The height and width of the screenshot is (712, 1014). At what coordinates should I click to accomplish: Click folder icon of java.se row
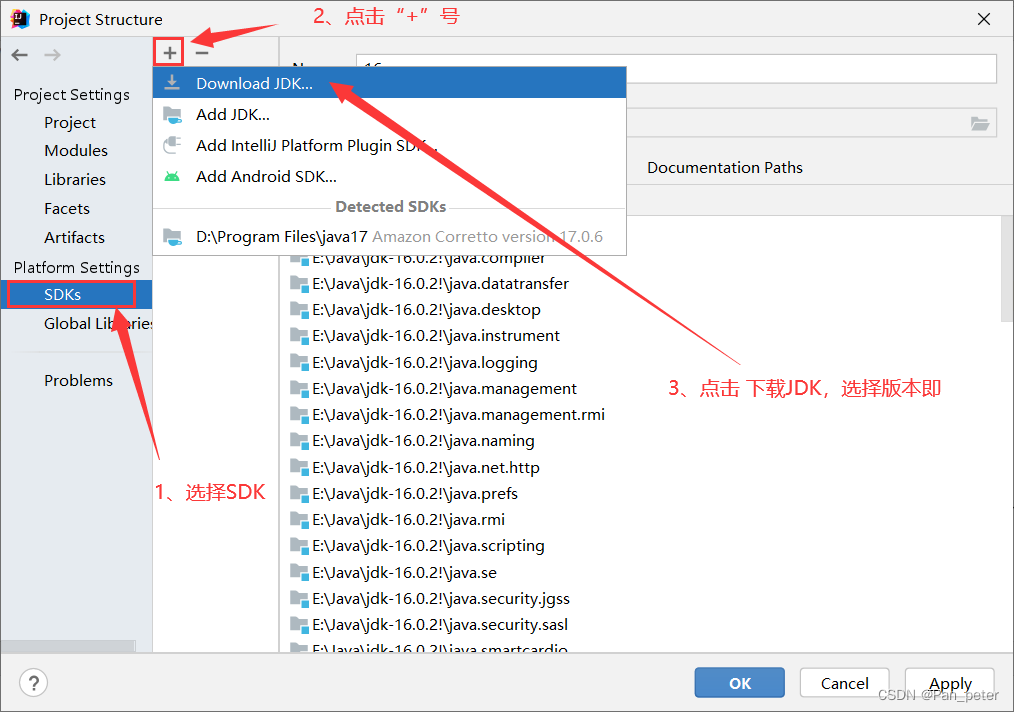pos(299,572)
